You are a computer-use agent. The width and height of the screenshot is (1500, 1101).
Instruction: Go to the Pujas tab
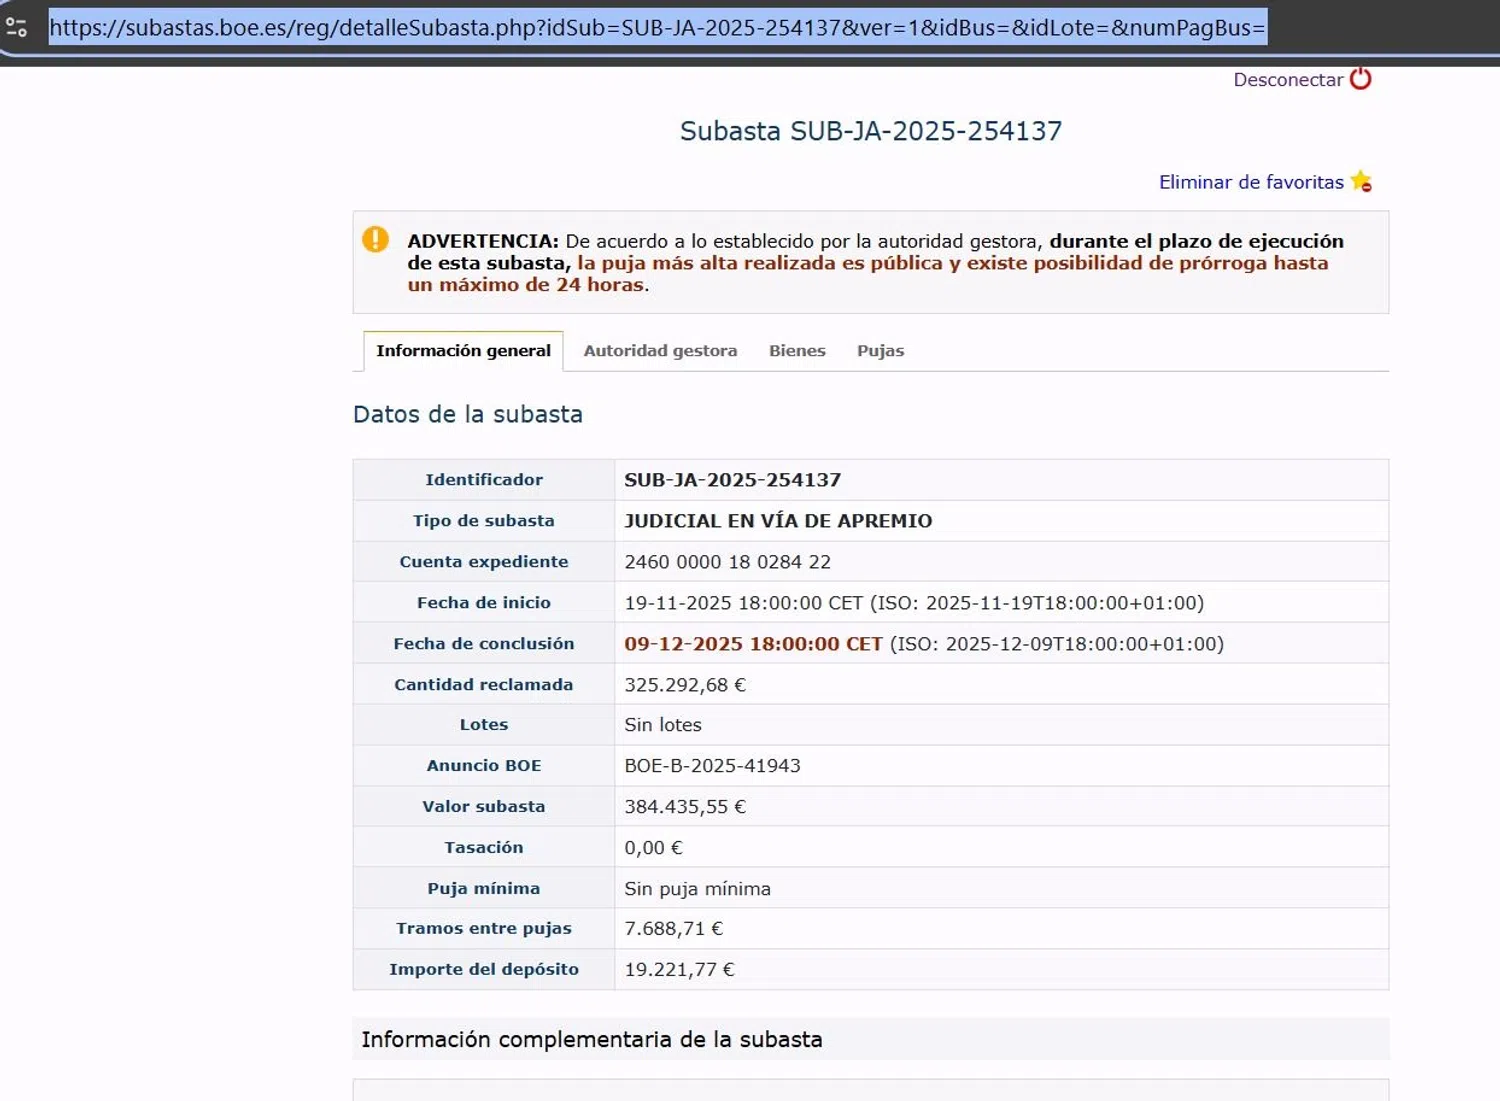[x=880, y=351]
